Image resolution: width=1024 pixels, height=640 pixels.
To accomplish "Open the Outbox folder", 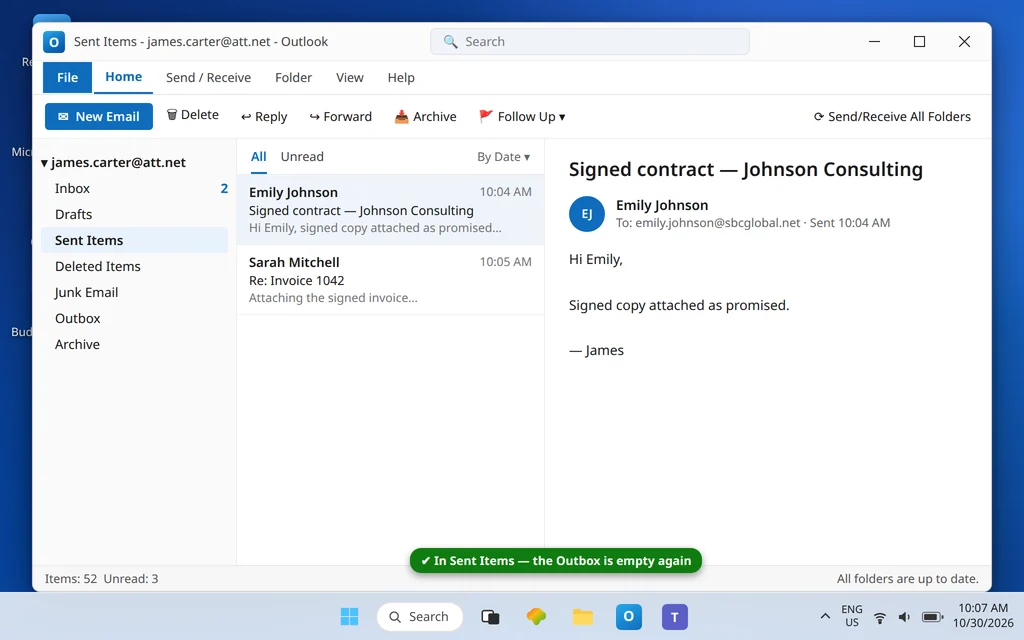I will pos(135,319).
